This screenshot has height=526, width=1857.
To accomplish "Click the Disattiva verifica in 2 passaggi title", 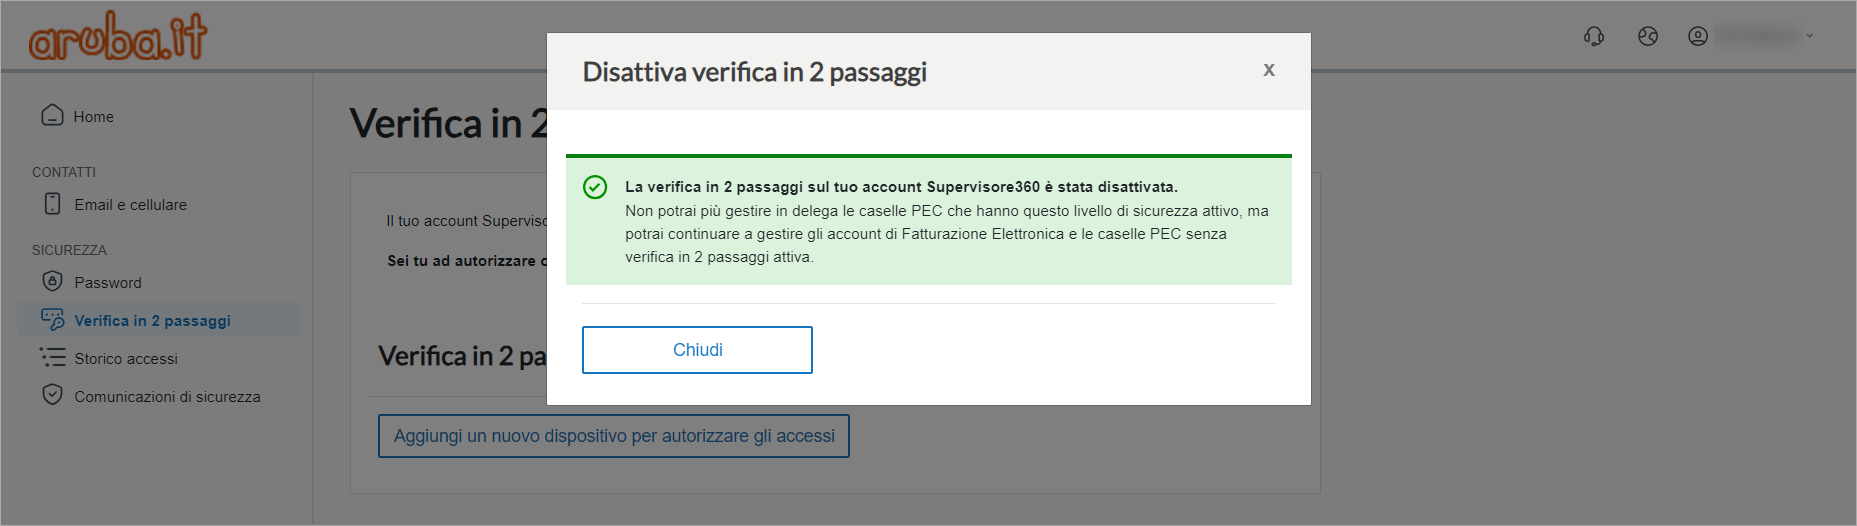I will [x=755, y=72].
